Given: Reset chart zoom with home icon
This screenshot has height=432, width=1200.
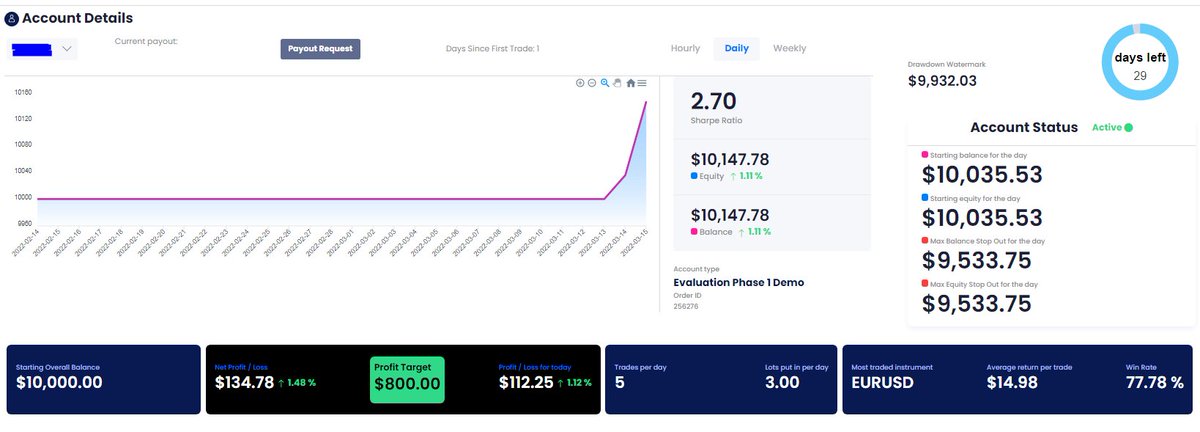Looking at the screenshot, I should [631, 83].
